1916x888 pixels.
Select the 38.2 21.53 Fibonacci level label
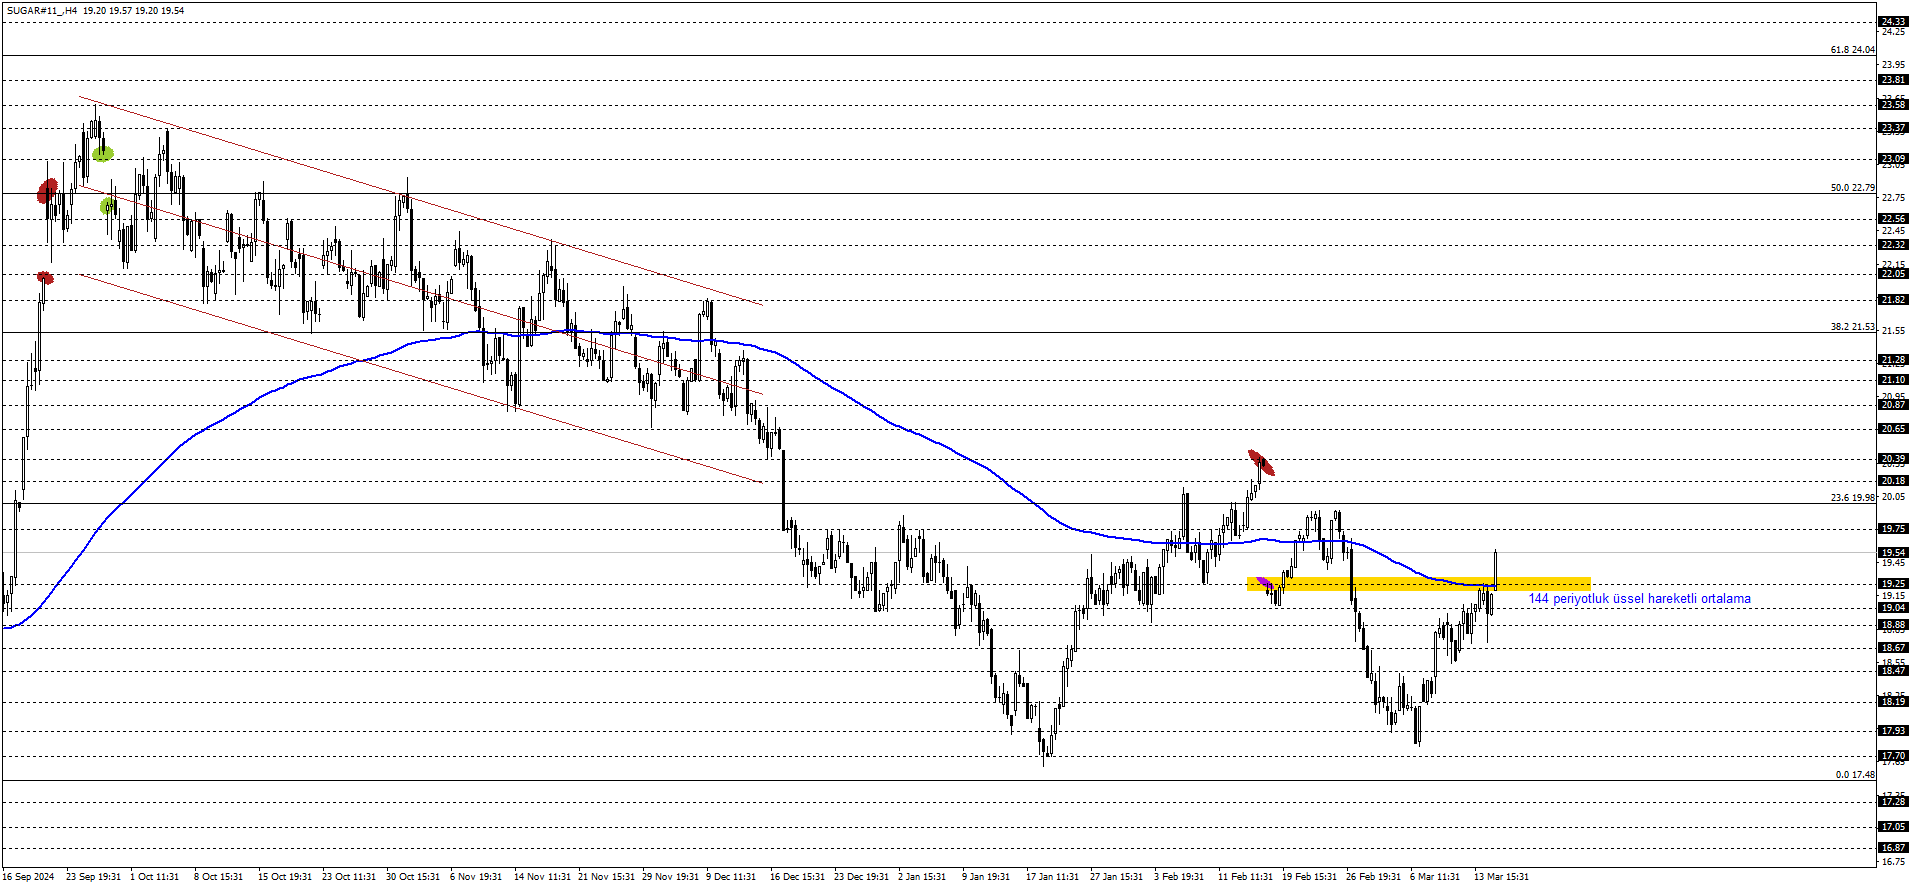[x=1852, y=326]
